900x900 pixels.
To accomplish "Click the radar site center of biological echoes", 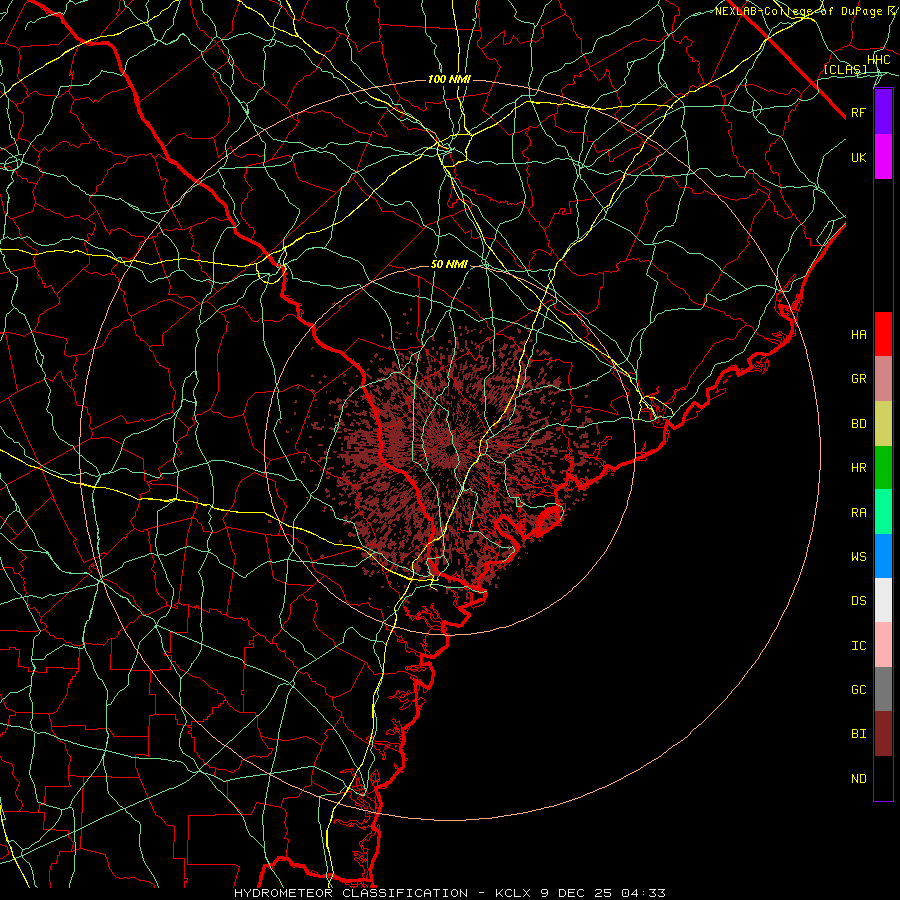I will [x=449, y=449].
